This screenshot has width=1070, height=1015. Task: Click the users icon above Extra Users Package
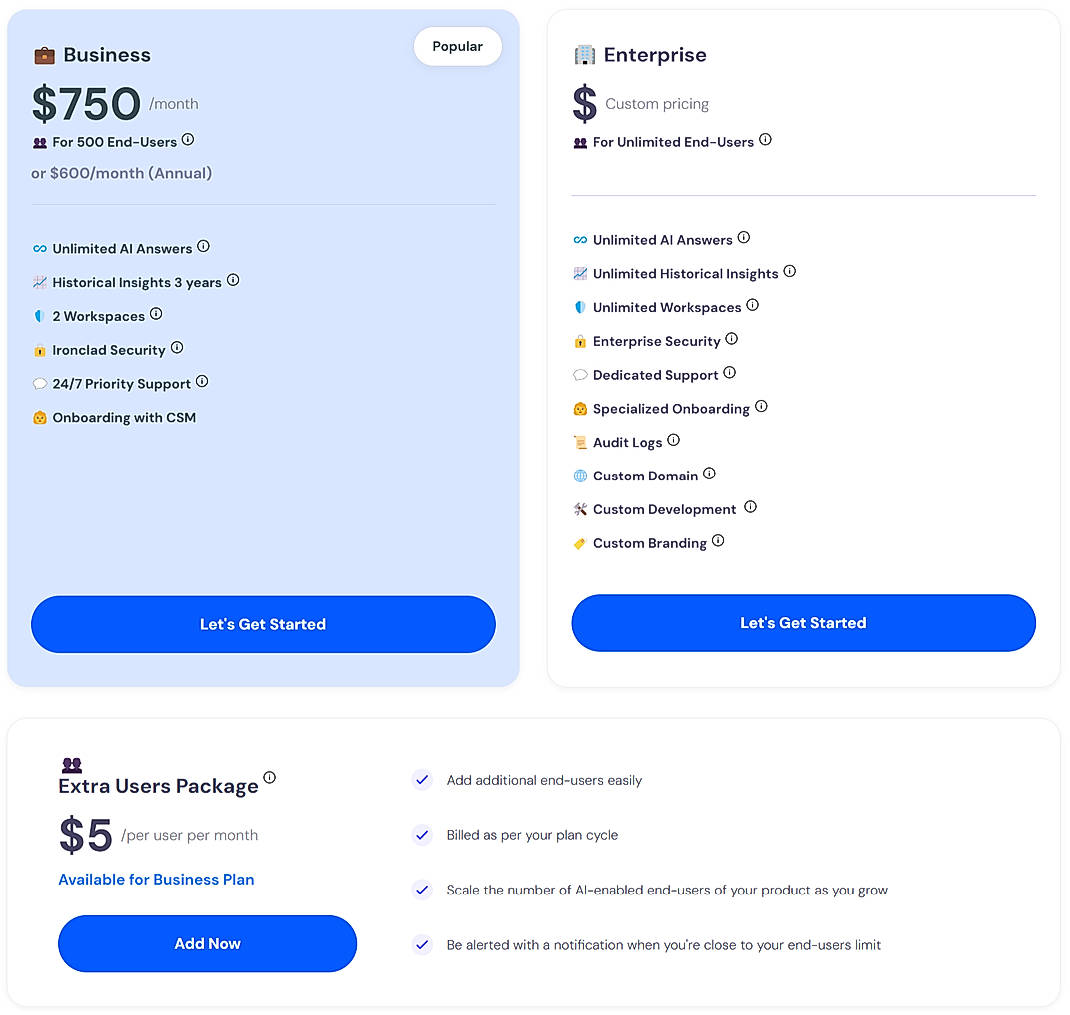(x=71, y=764)
